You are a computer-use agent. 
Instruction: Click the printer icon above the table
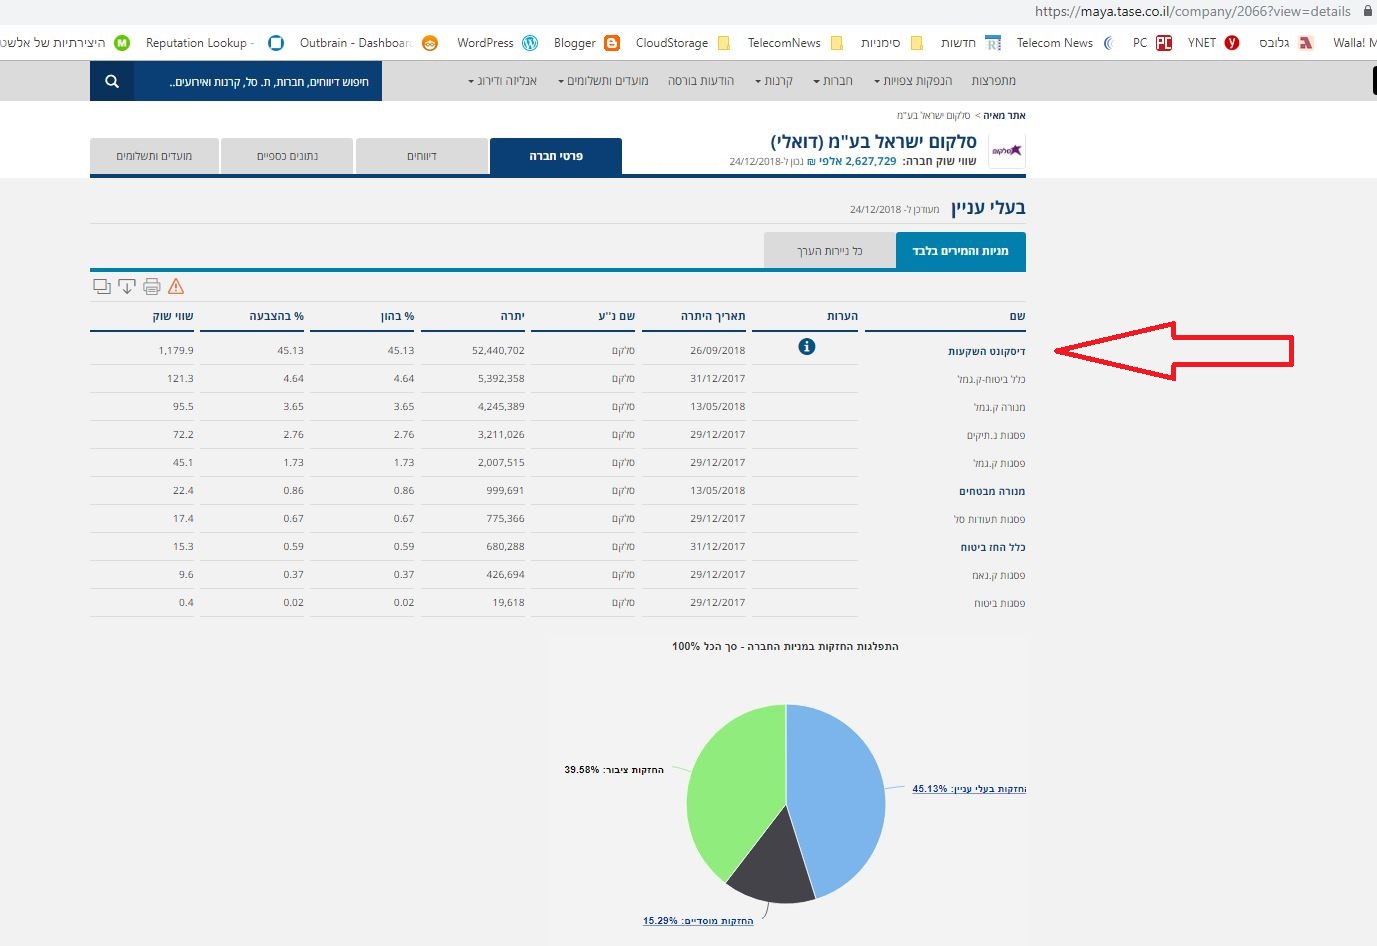[152, 286]
